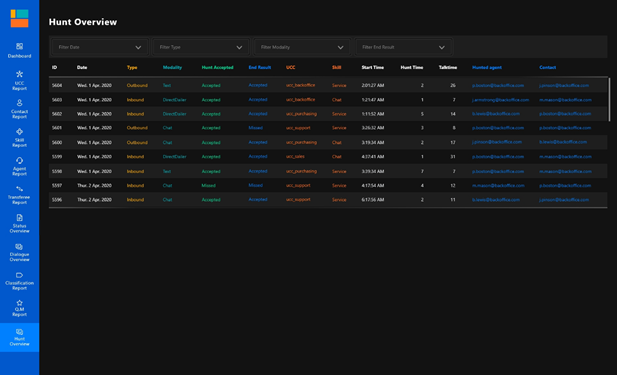Select the row with ID 5599
Screen dimensions: 617x375
coord(328,157)
